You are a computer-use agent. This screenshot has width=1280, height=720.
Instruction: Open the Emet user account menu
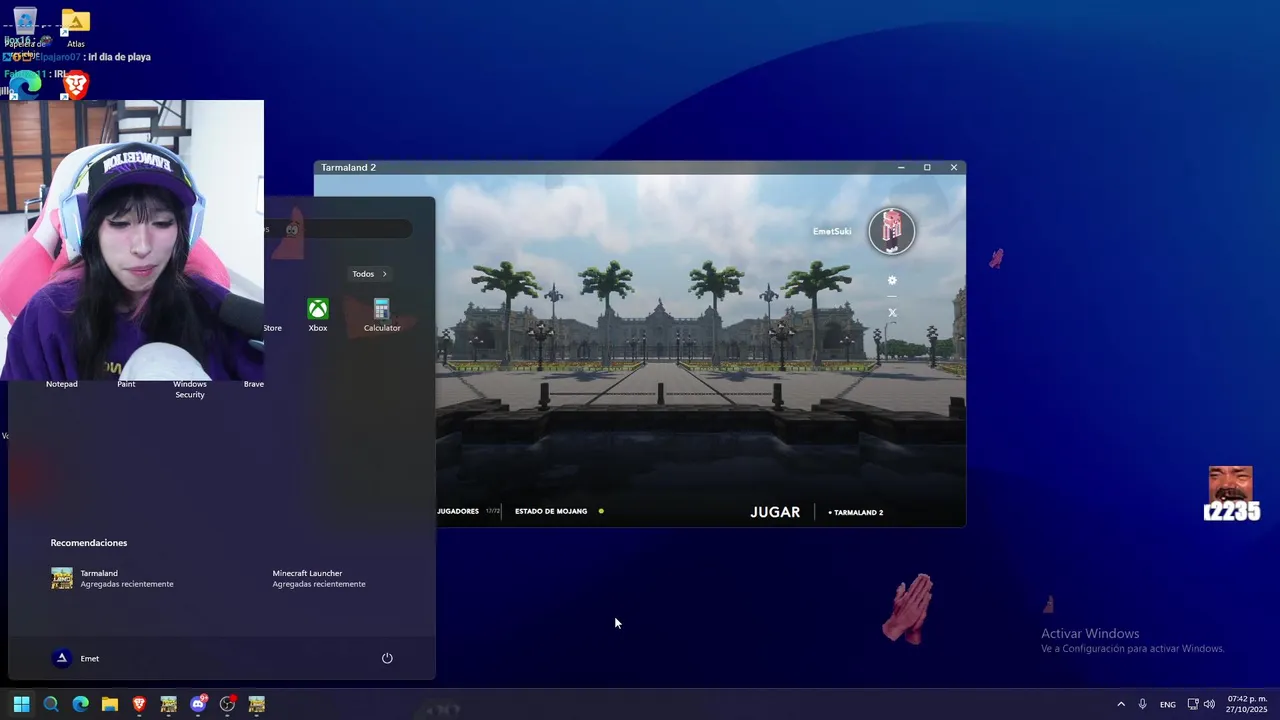(76, 658)
